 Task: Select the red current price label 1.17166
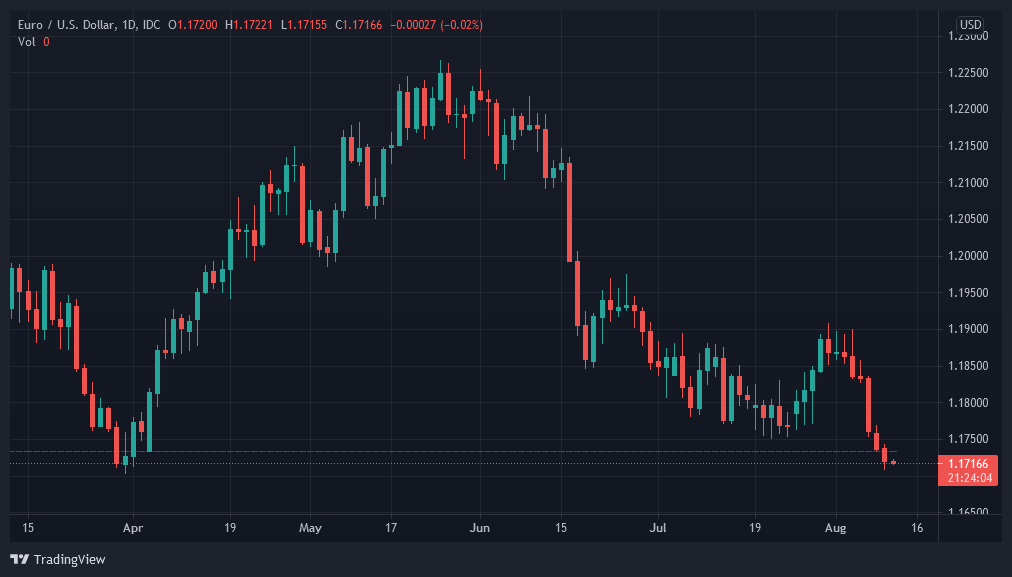969,463
